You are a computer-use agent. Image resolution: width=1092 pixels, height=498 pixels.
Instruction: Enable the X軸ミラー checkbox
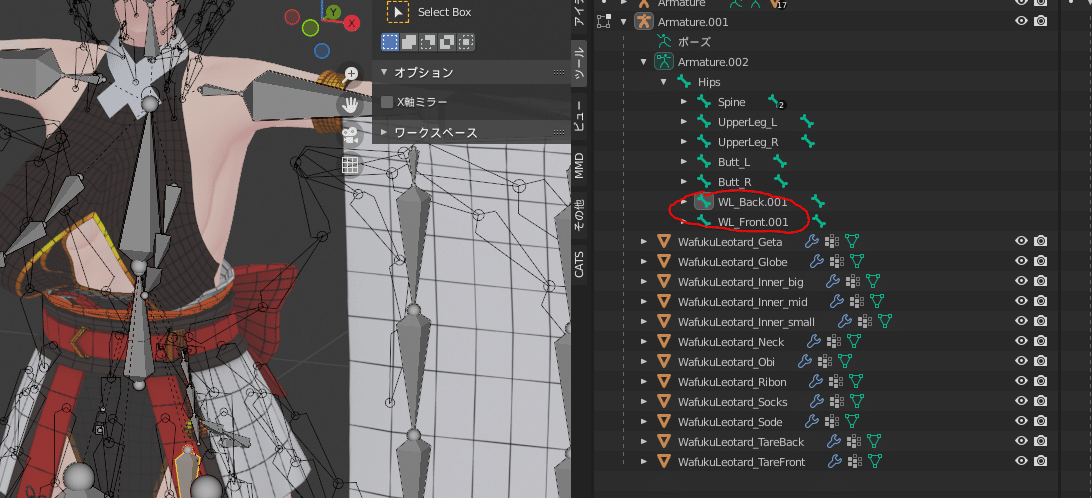coord(387,102)
